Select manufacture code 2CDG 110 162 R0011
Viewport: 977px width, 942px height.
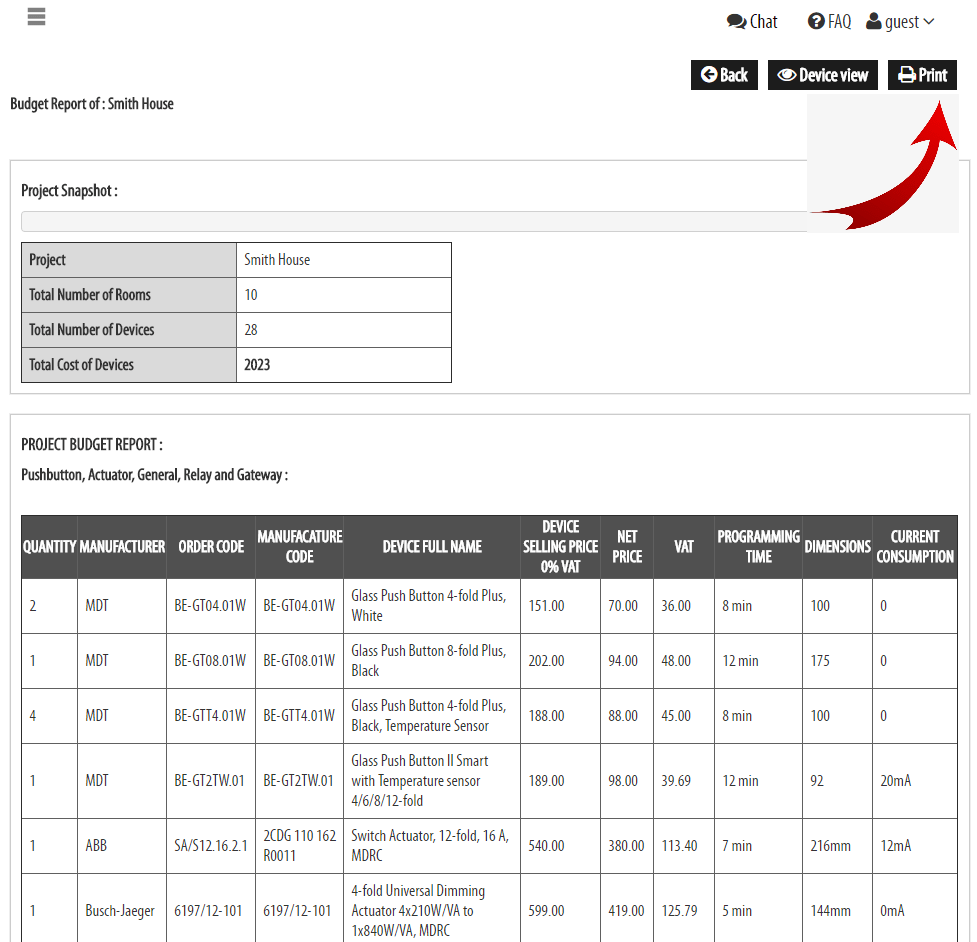[x=300, y=846]
